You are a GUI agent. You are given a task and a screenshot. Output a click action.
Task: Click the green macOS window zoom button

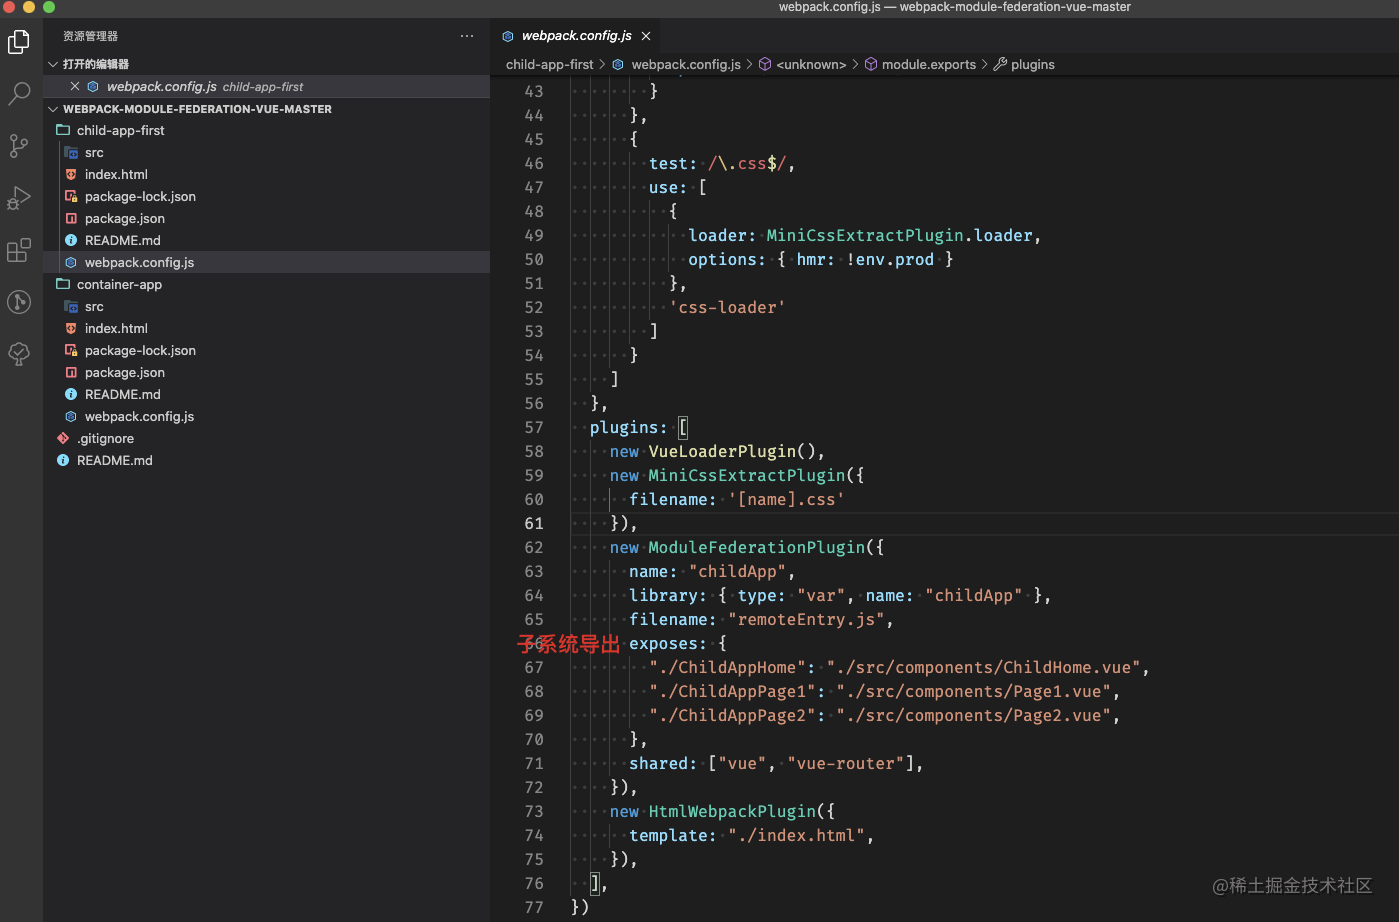click(48, 7)
